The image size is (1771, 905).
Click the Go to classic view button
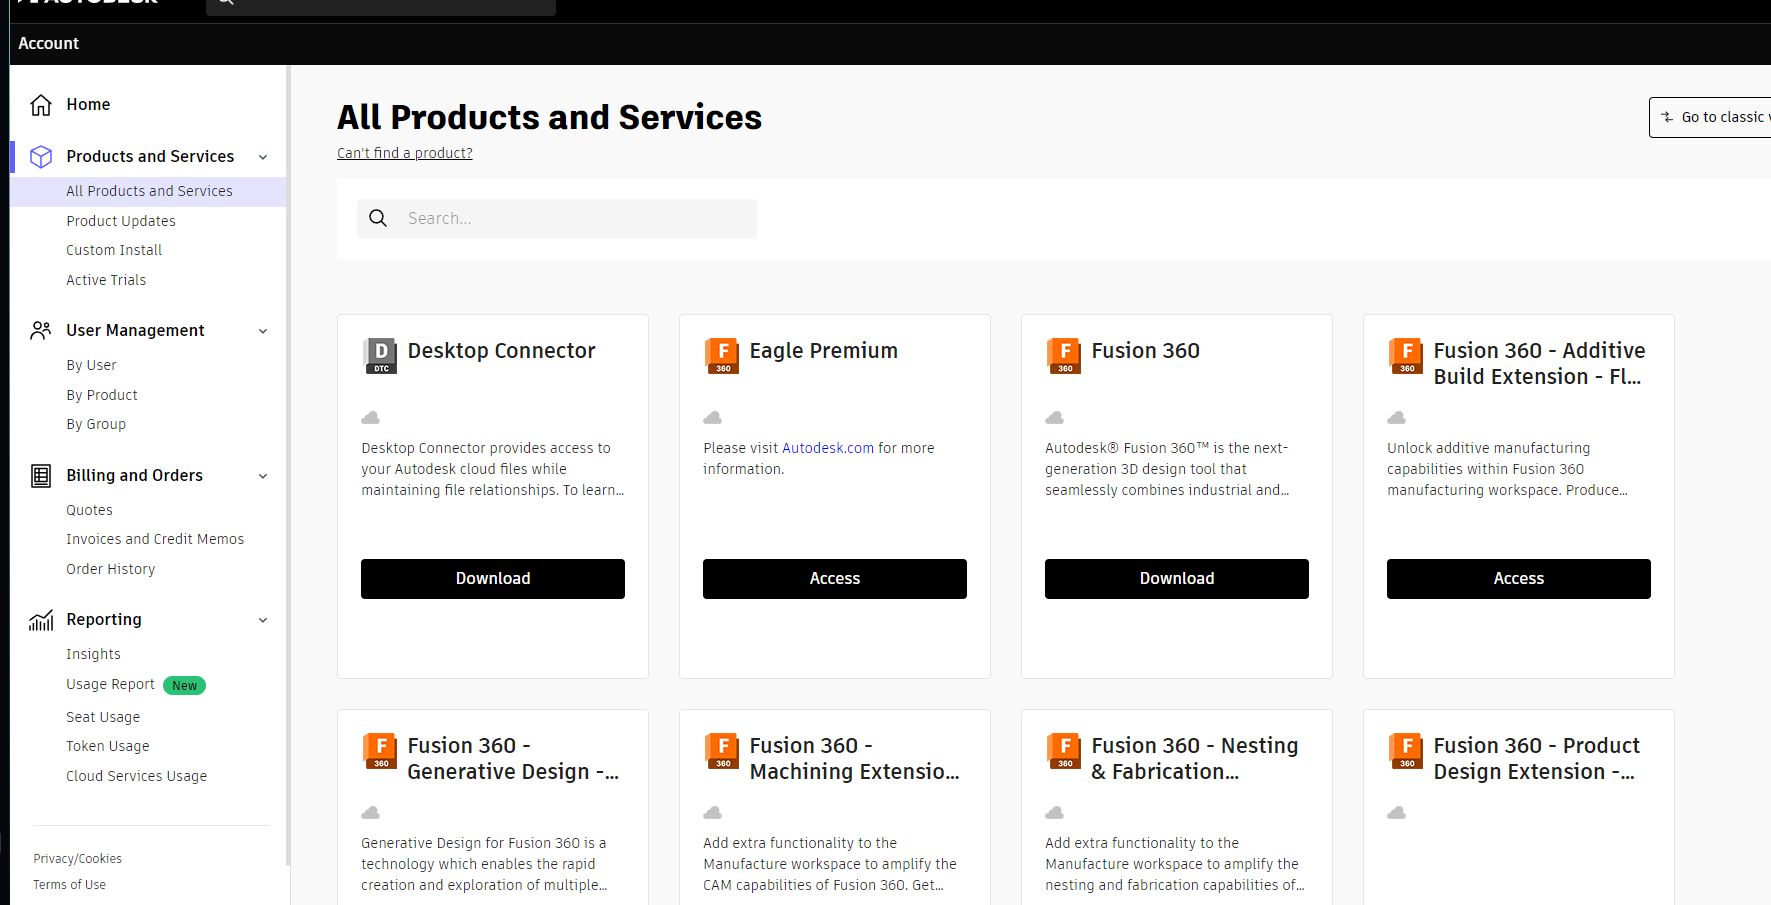tap(1710, 117)
